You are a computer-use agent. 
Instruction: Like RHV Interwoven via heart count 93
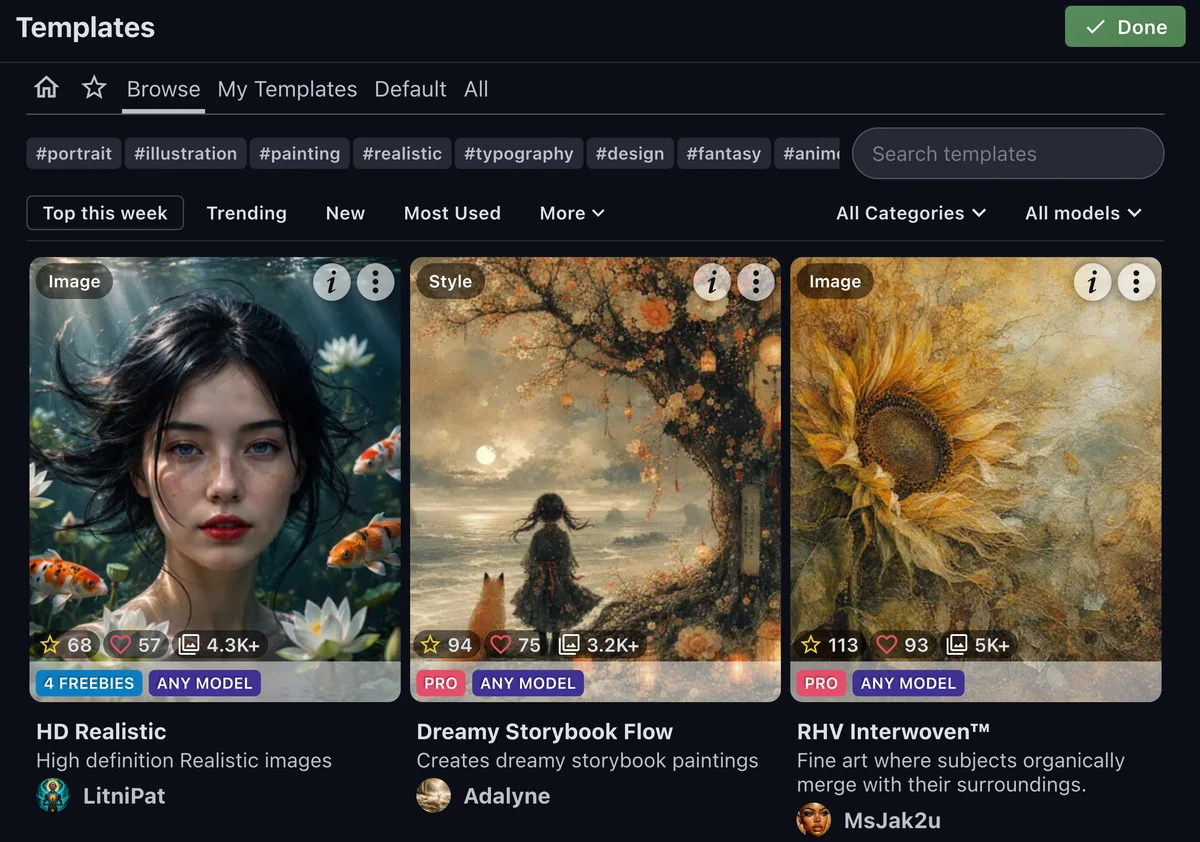click(903, 645)
